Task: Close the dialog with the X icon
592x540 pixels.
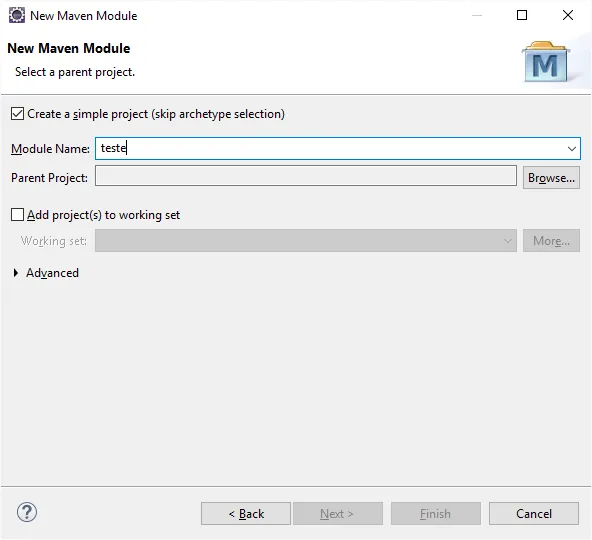Action: [568, 15]
